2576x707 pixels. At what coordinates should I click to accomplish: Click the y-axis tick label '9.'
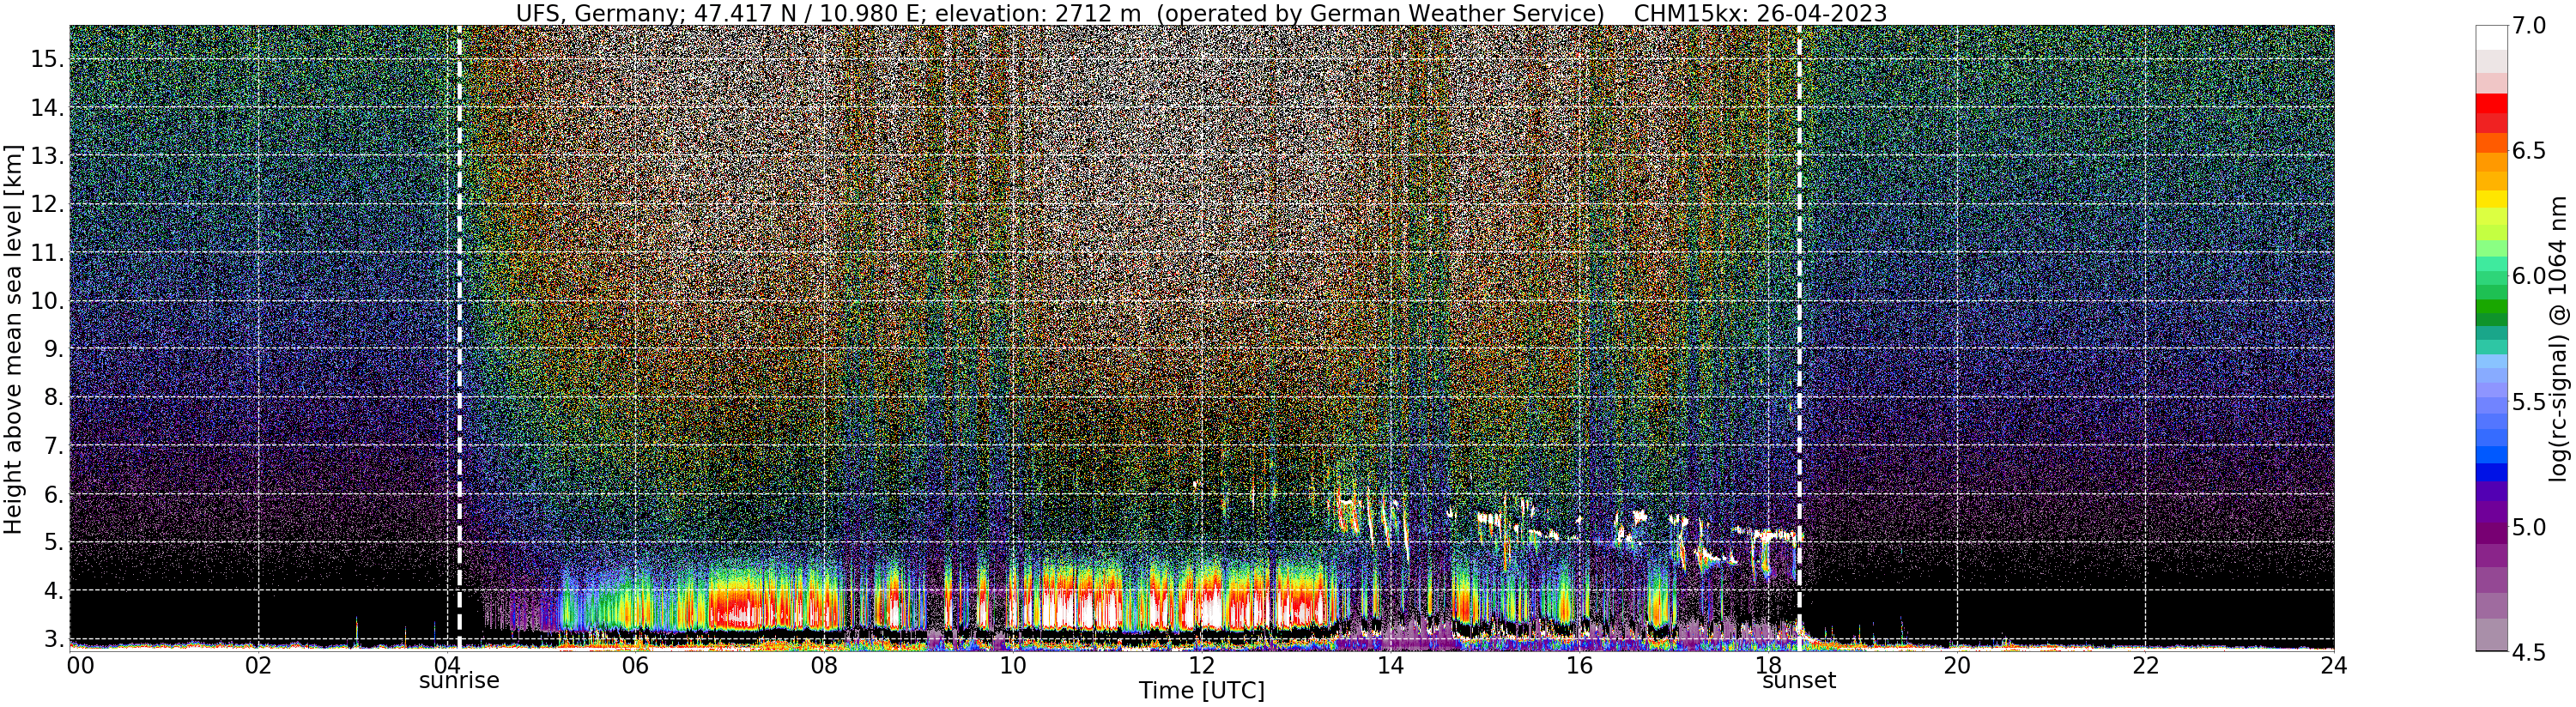coord(54,349)
